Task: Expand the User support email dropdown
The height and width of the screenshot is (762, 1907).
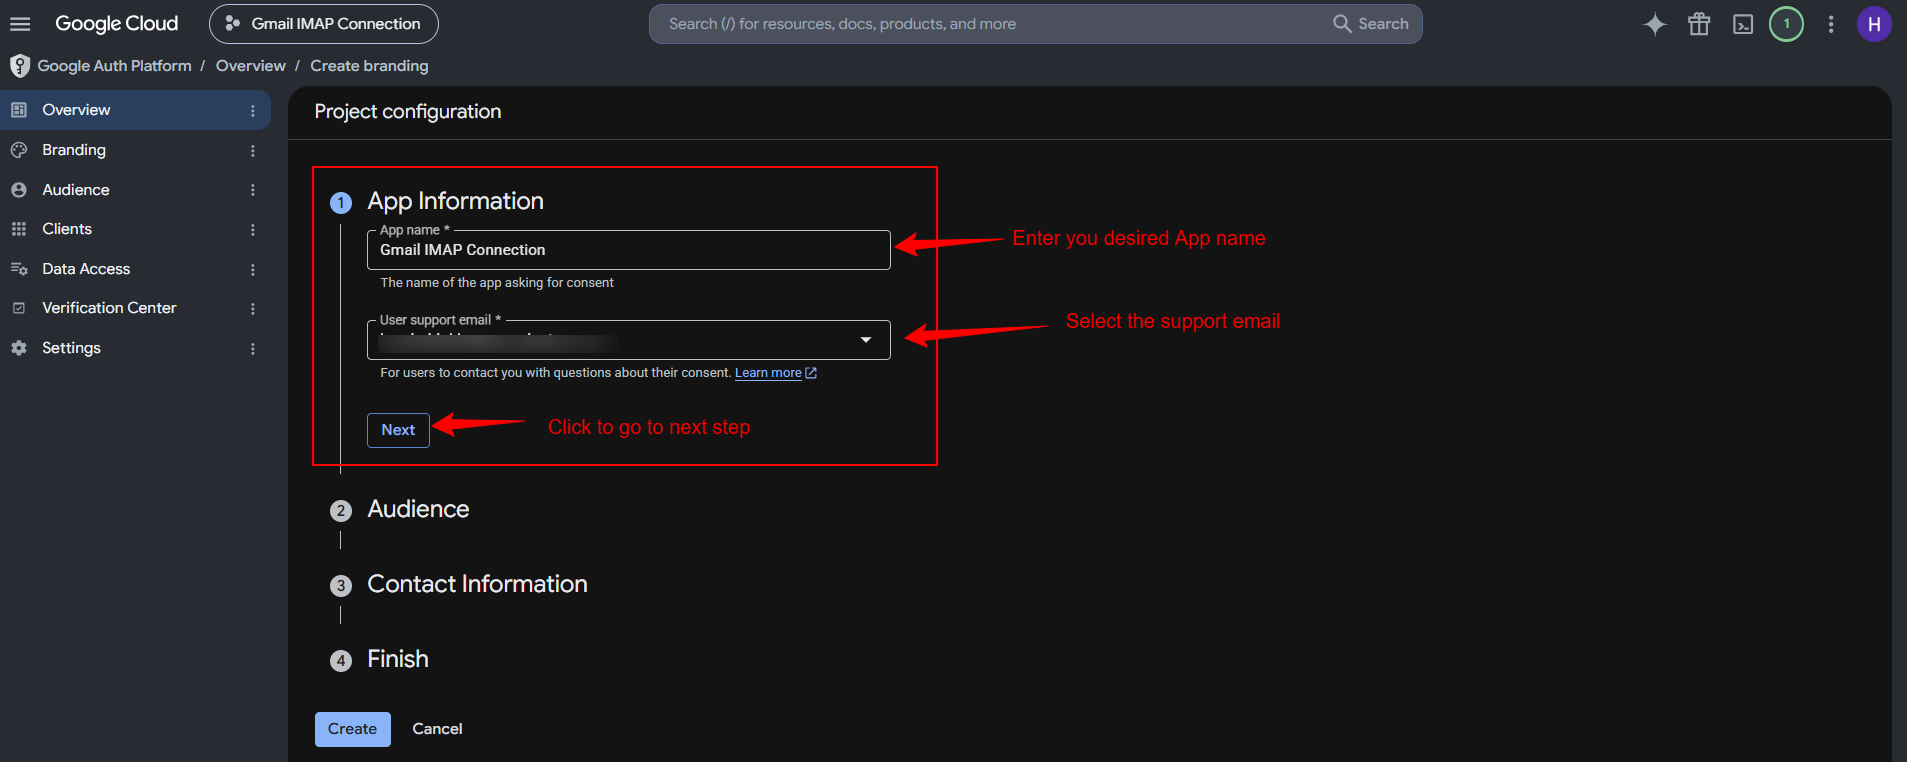Action: point(629,340)
